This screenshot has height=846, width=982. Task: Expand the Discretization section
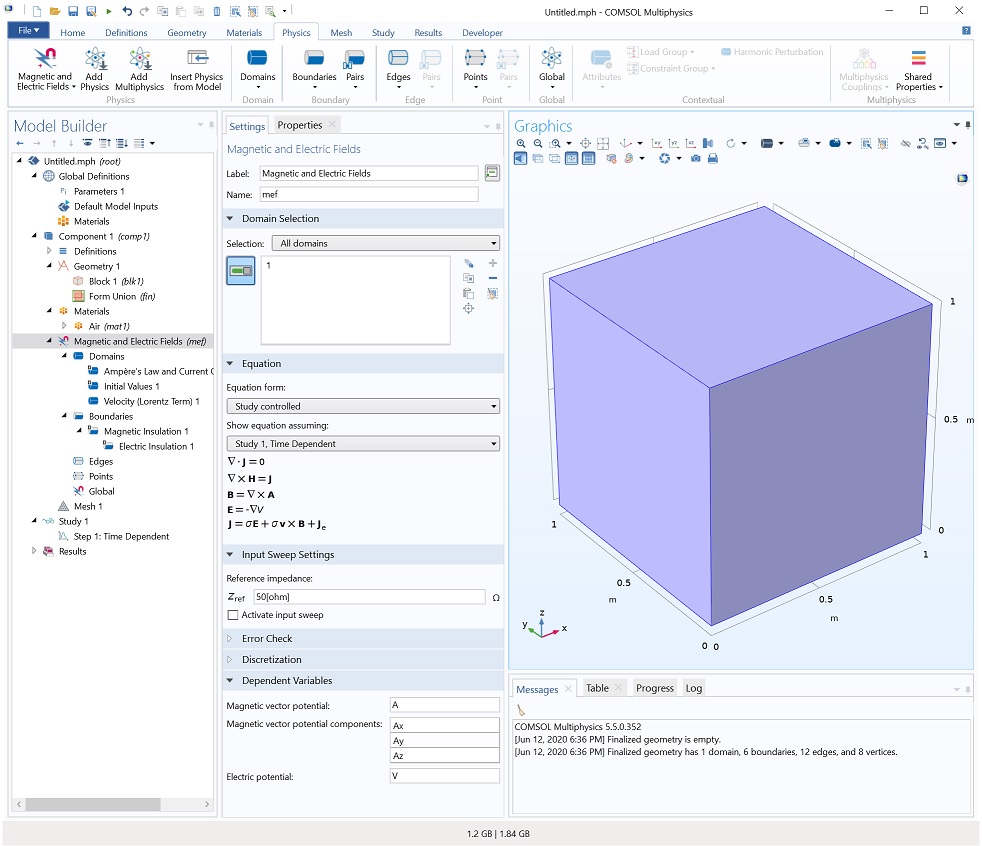(x=271, y=660)
